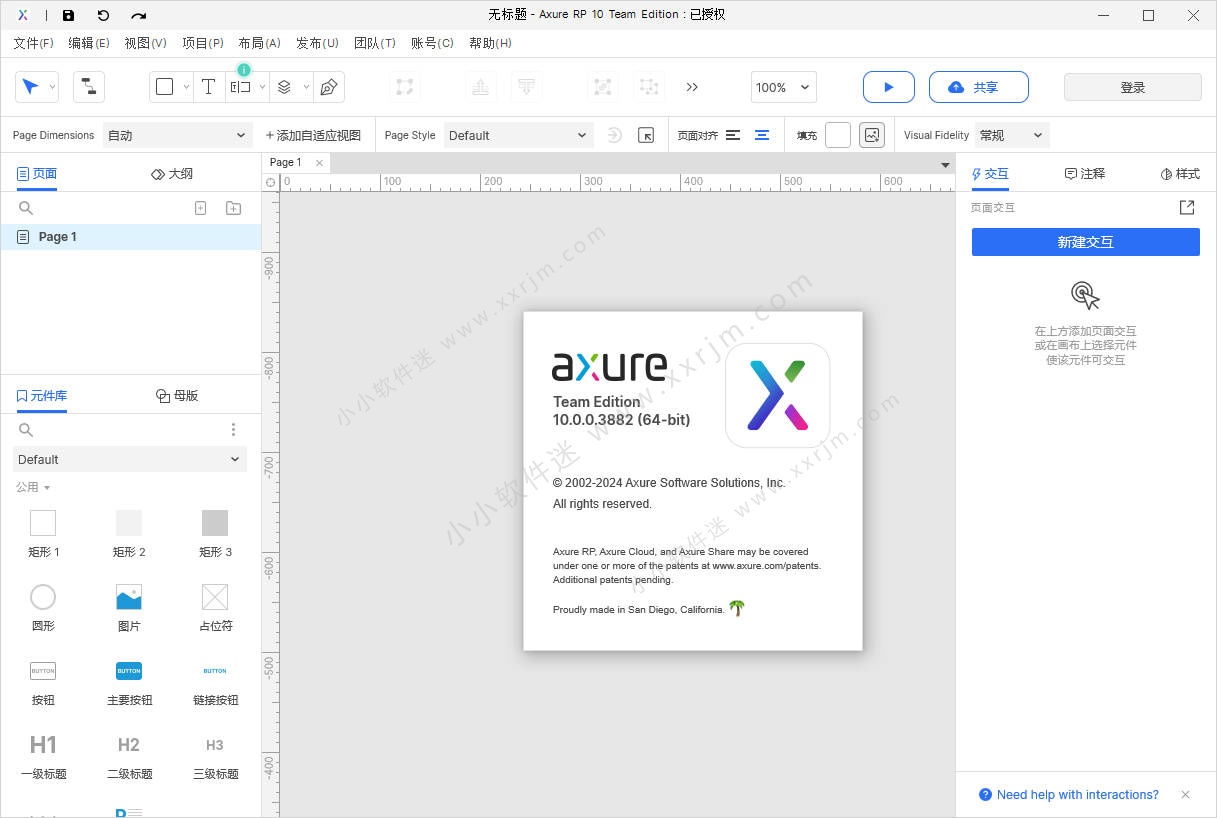
Task: Click the page fill color swatch
Action: coord(837,135)
